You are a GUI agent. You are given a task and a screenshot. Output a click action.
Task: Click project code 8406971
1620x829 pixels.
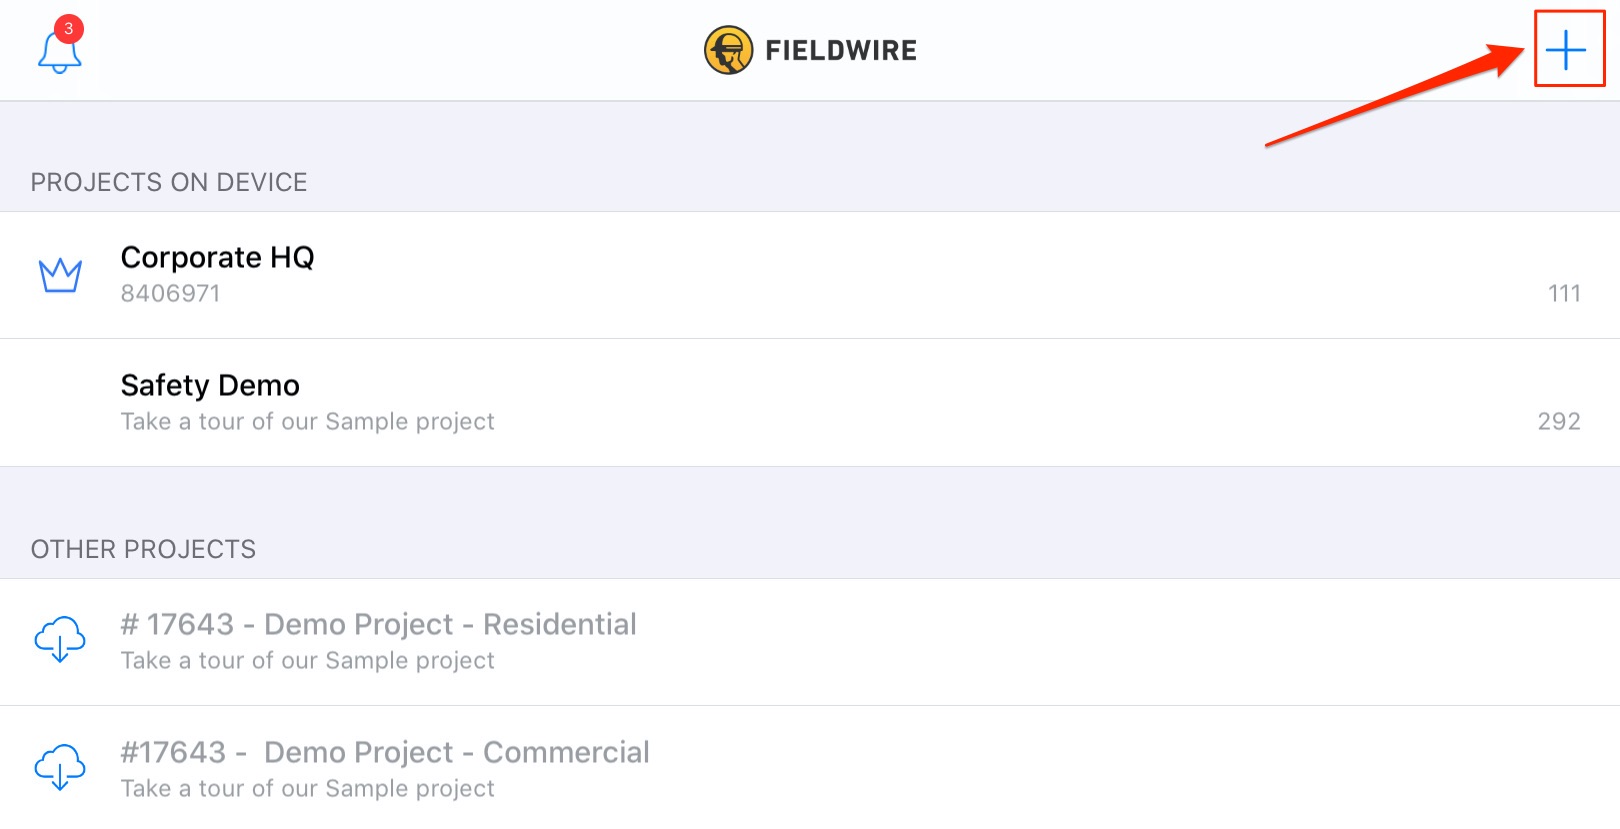[170, 294]
